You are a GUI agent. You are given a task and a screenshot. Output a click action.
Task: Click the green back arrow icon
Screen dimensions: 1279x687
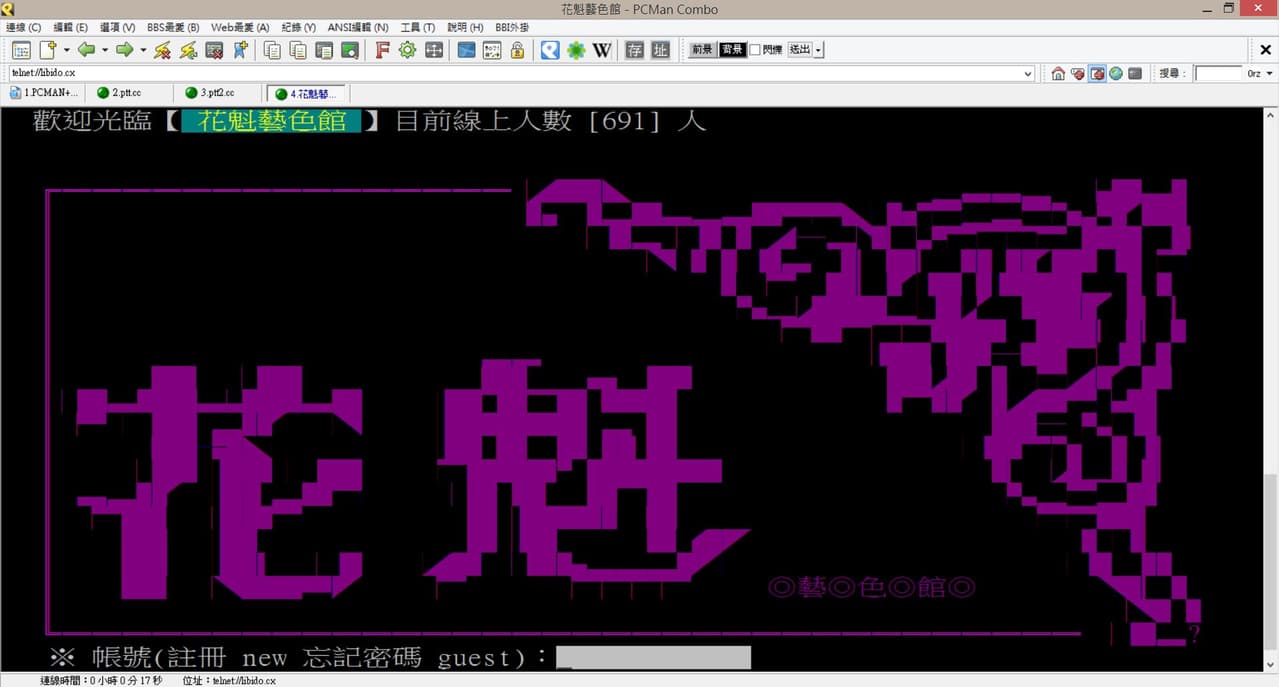[x=86, y=50]
